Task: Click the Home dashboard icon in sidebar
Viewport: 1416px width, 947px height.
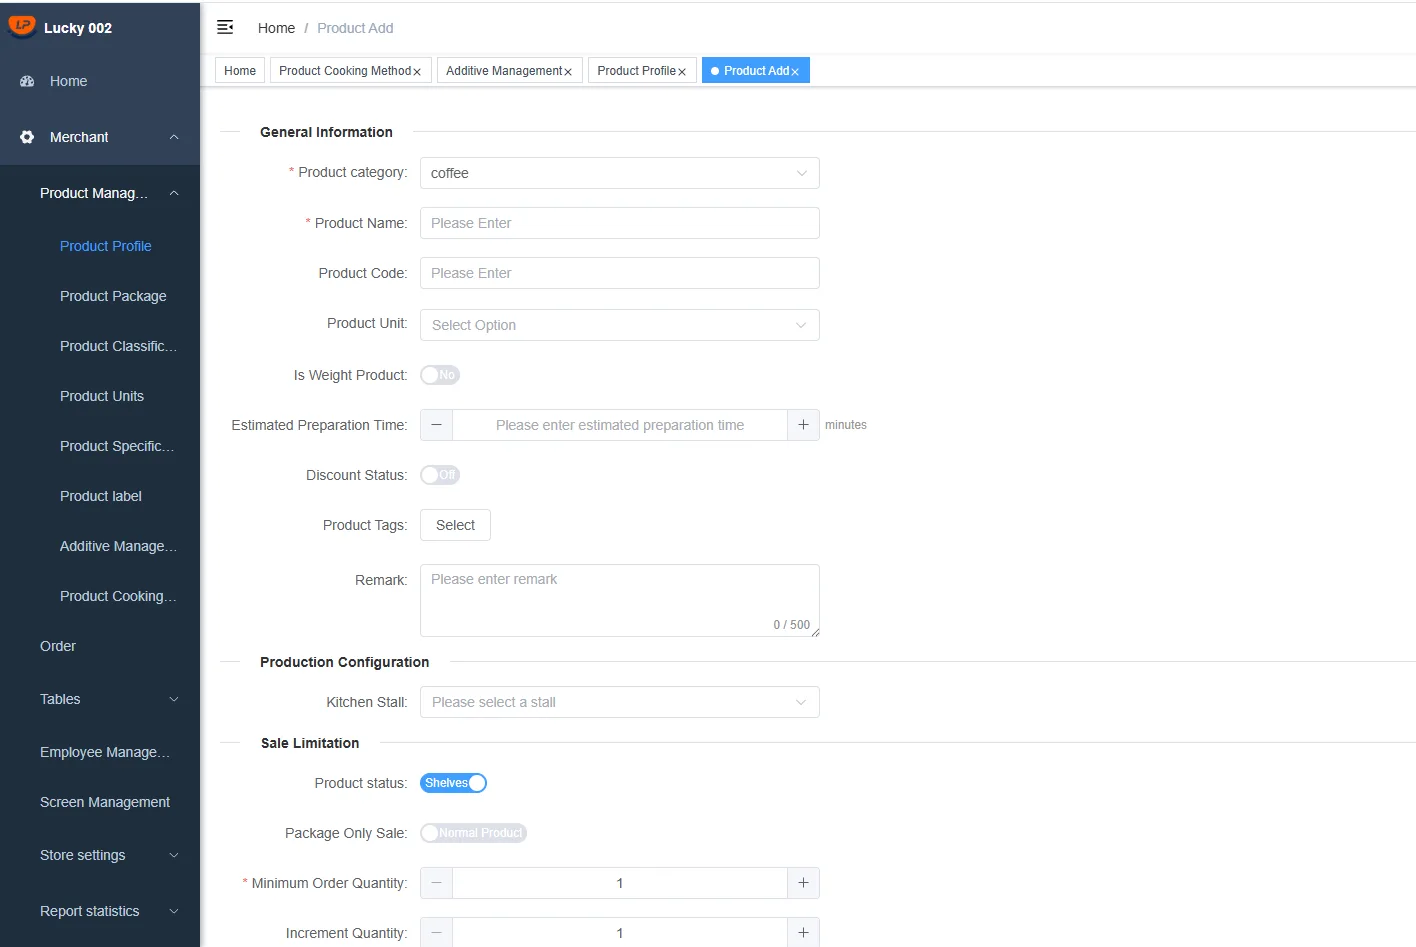Action: coord(27,81)
